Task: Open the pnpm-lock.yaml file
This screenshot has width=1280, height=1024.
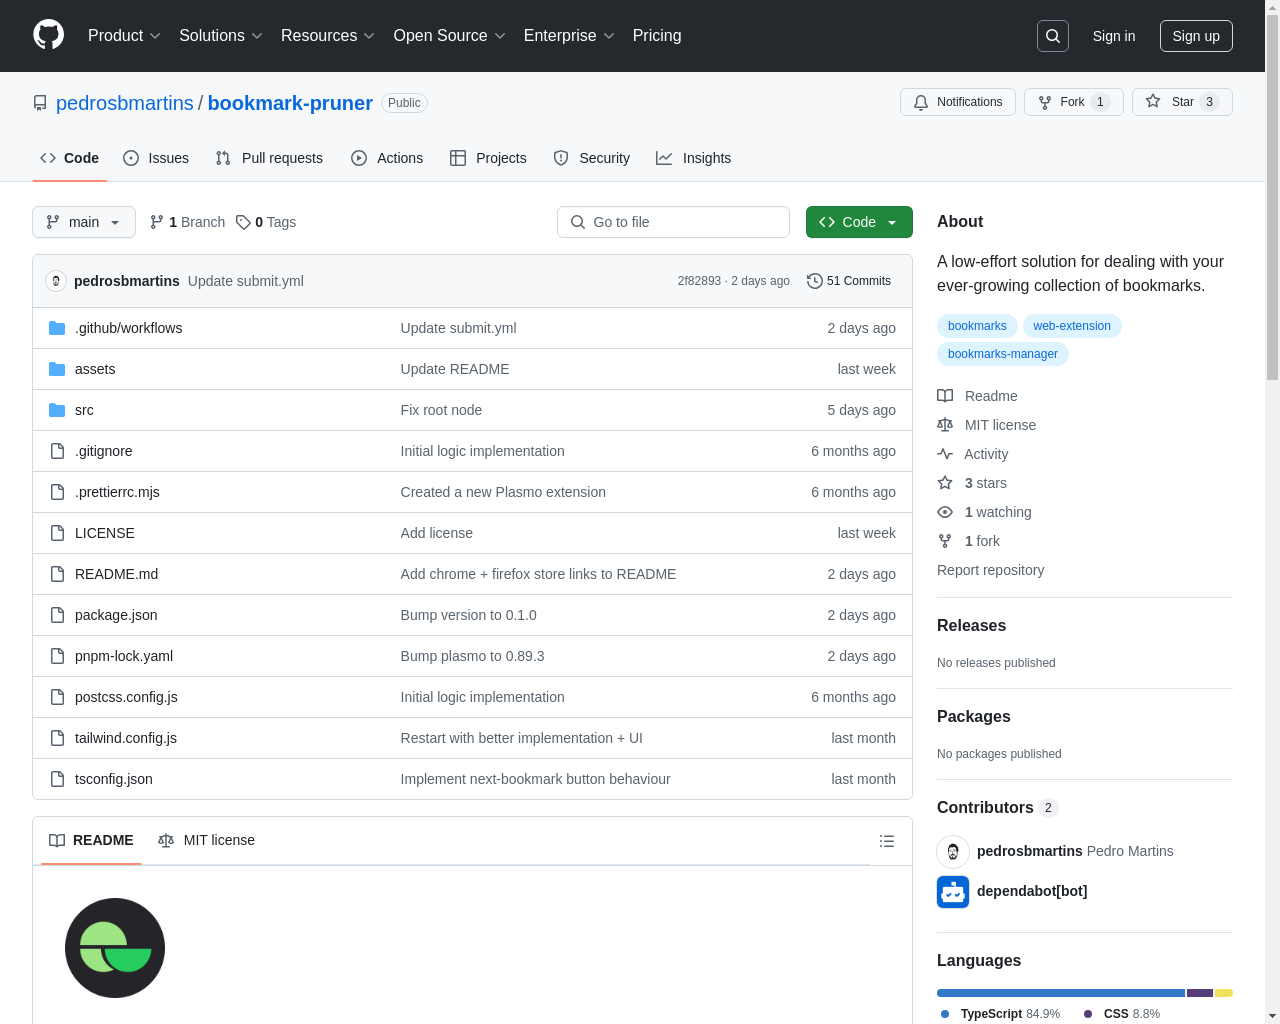Action: 124,656
